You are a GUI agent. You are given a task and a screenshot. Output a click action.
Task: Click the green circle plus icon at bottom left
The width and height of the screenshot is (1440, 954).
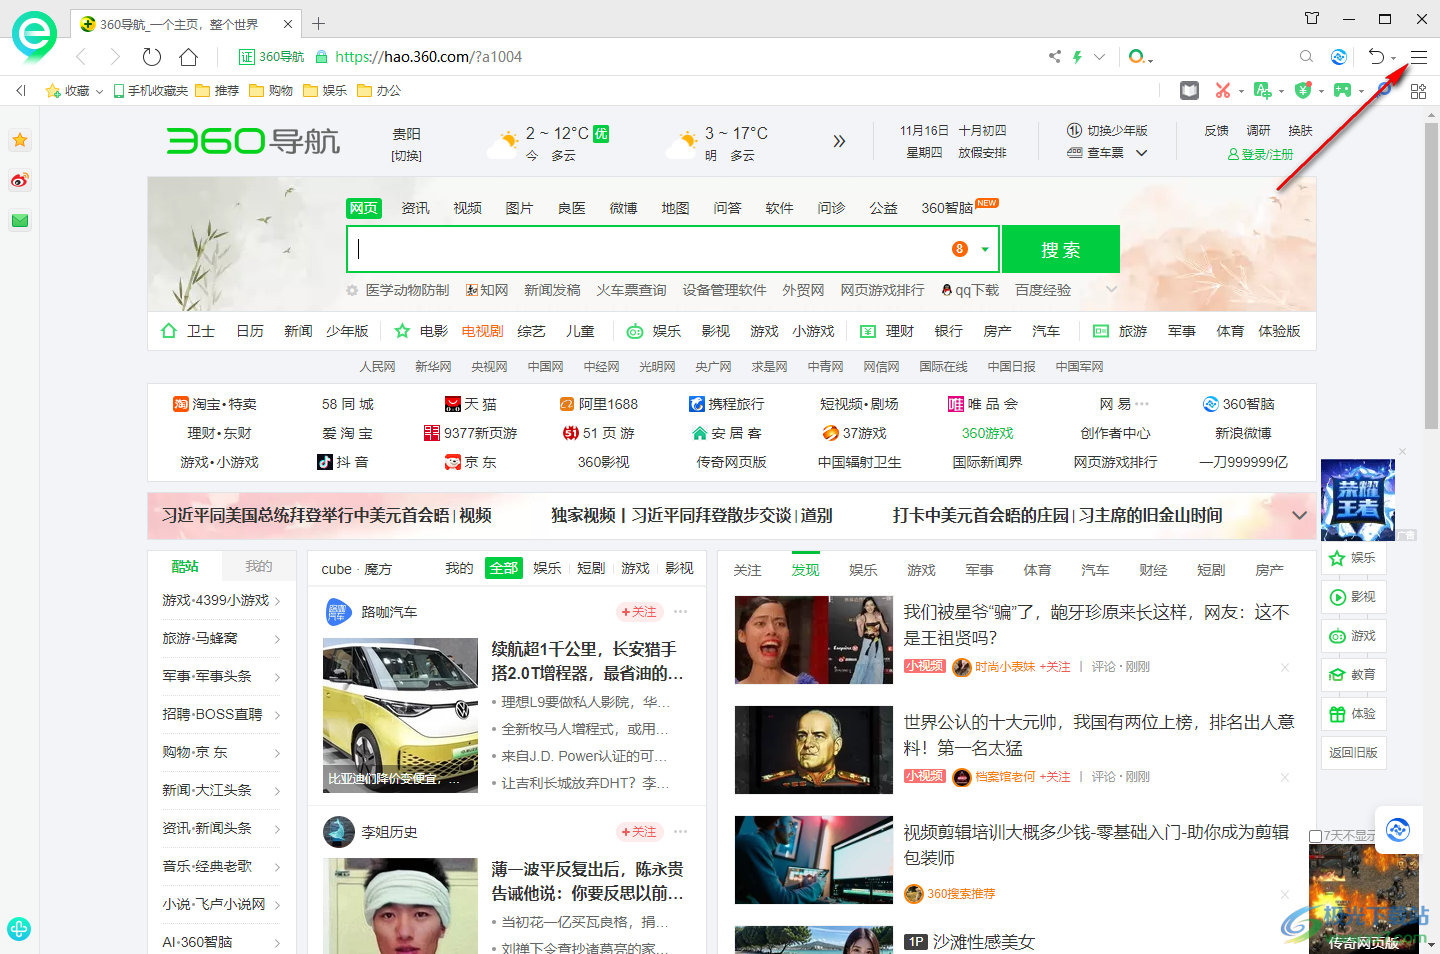[19, 928]
